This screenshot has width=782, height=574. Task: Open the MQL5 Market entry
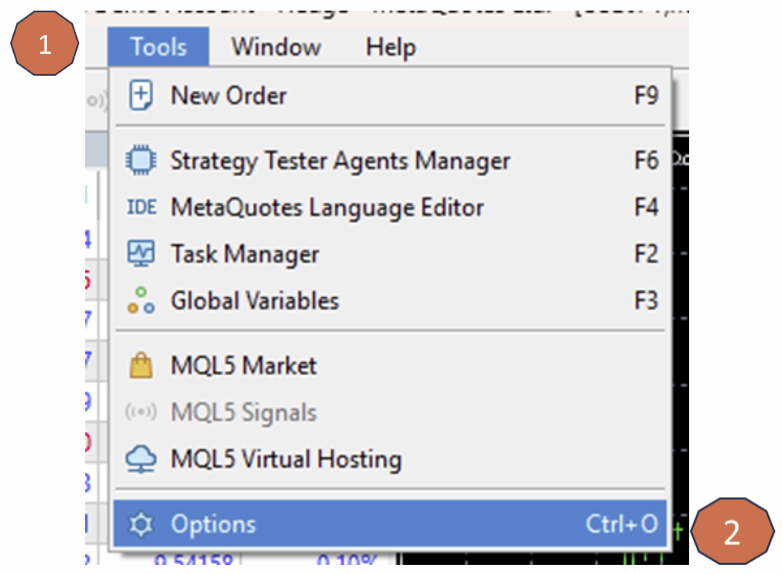(x=243, y=367)
